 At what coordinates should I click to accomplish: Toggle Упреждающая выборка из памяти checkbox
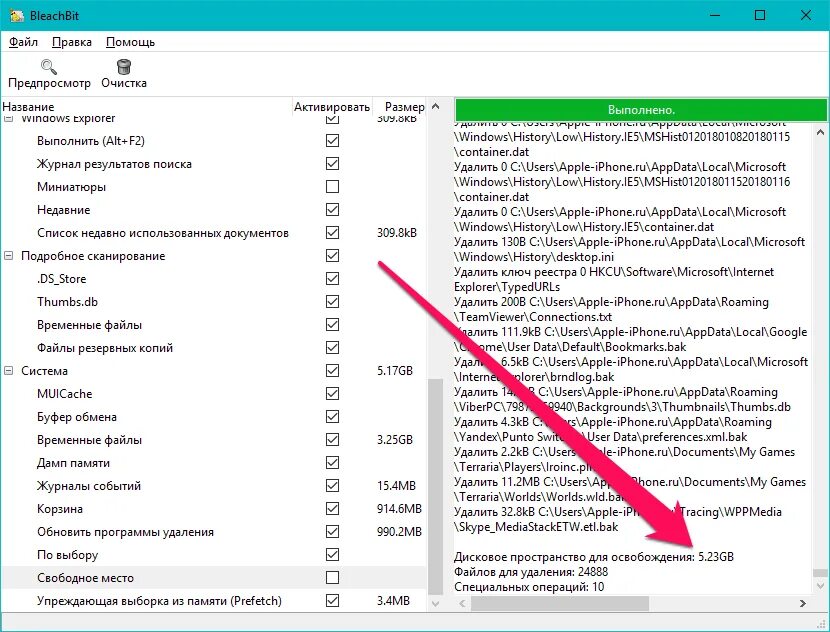[x=332, y=601]
